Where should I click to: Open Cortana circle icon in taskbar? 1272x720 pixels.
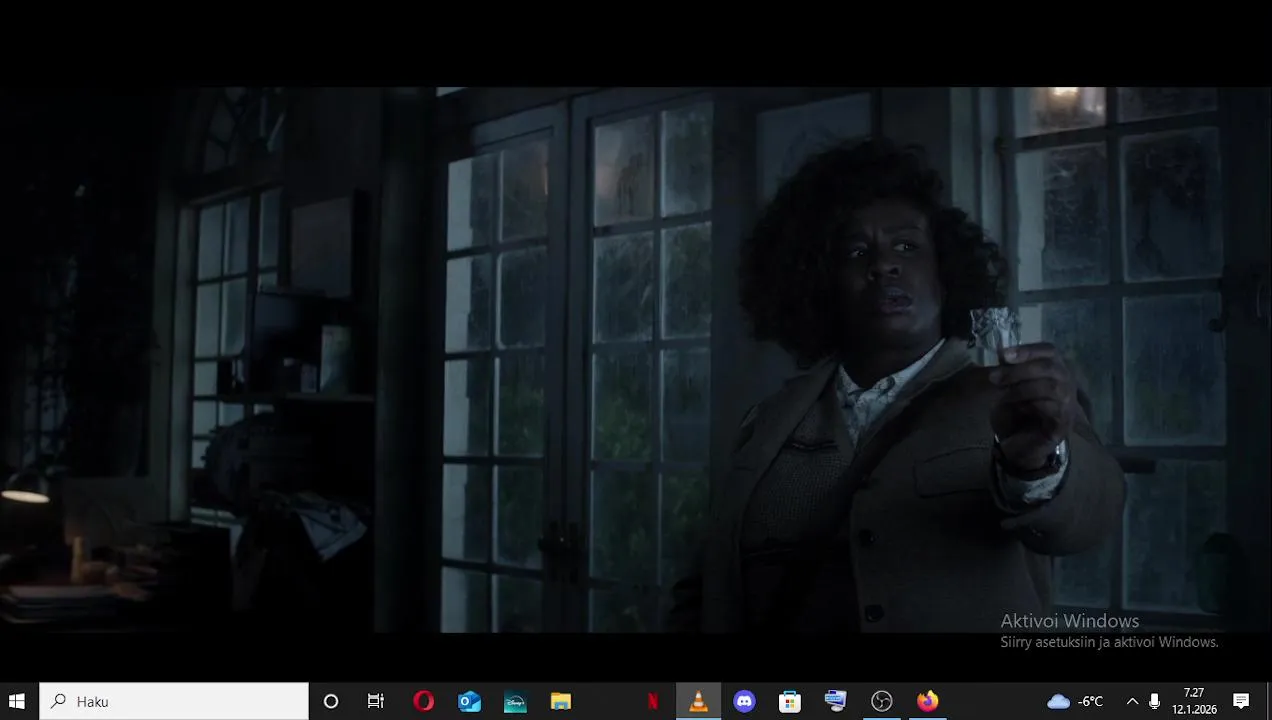[x=331, y=701]
